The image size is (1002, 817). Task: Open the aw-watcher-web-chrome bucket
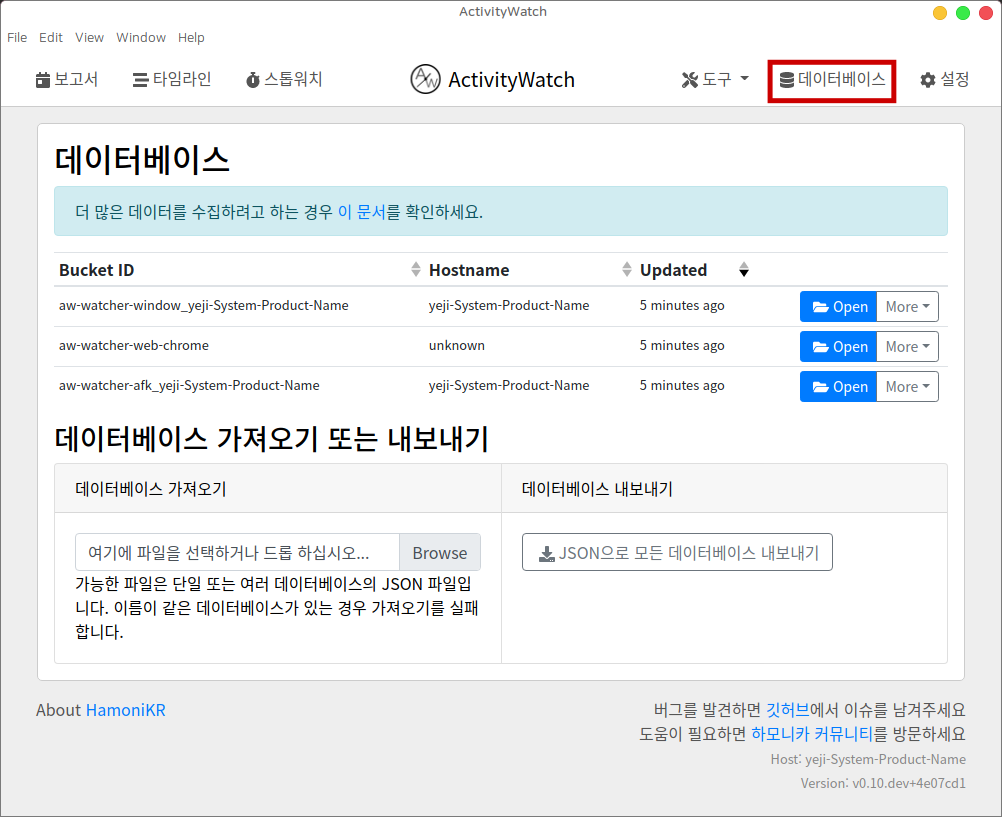click(x=838, y=347)
